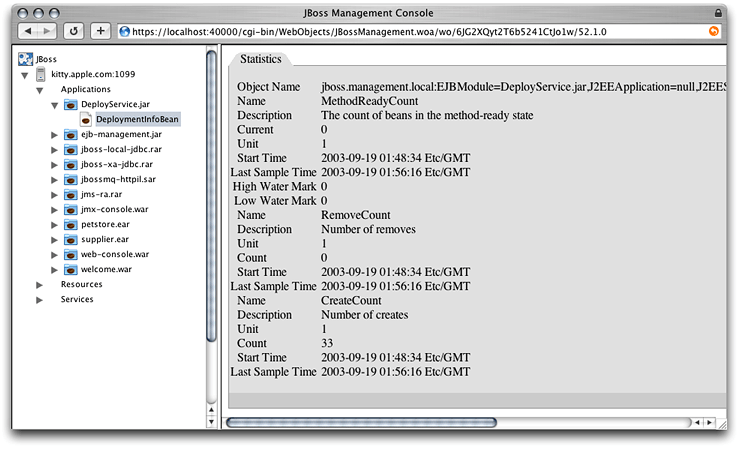Click the tree pane scroll up arrow
Screen dimensions: 740x449
point(211,410)
